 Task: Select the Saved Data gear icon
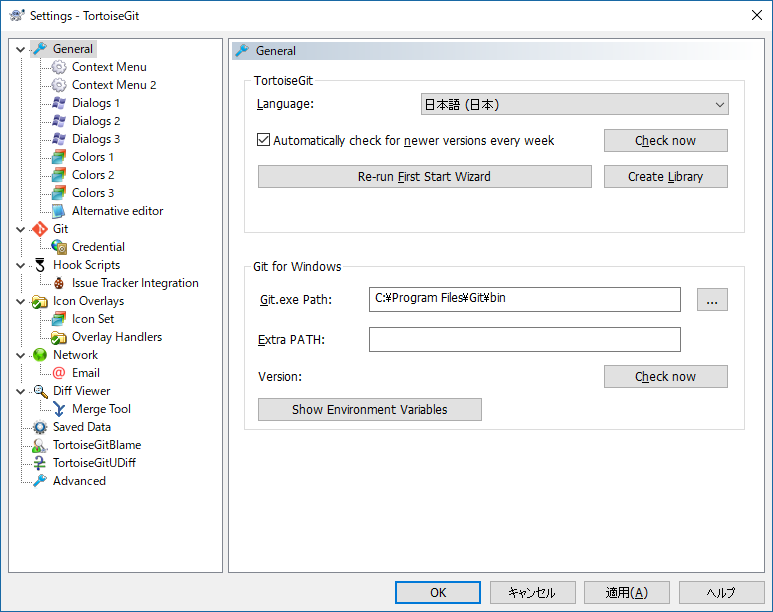pos(40,427)
